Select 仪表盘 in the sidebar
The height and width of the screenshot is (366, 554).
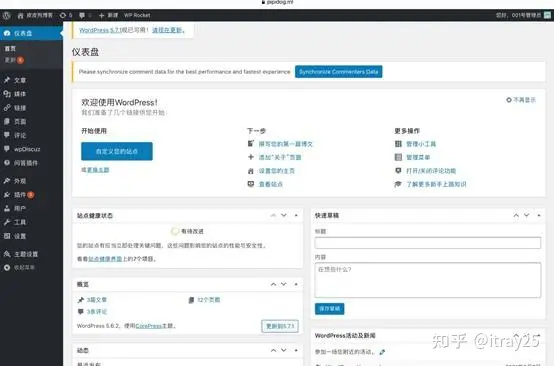click(x=31, y=33)
